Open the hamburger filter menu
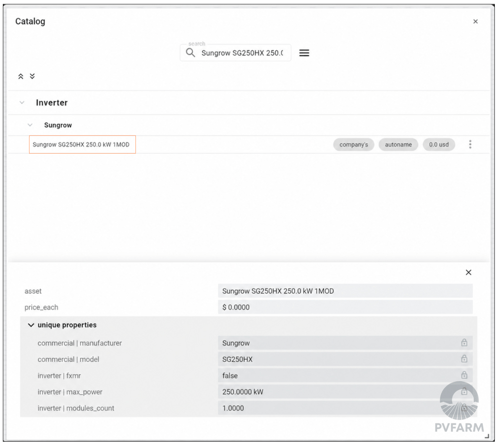 pos(304,53)
